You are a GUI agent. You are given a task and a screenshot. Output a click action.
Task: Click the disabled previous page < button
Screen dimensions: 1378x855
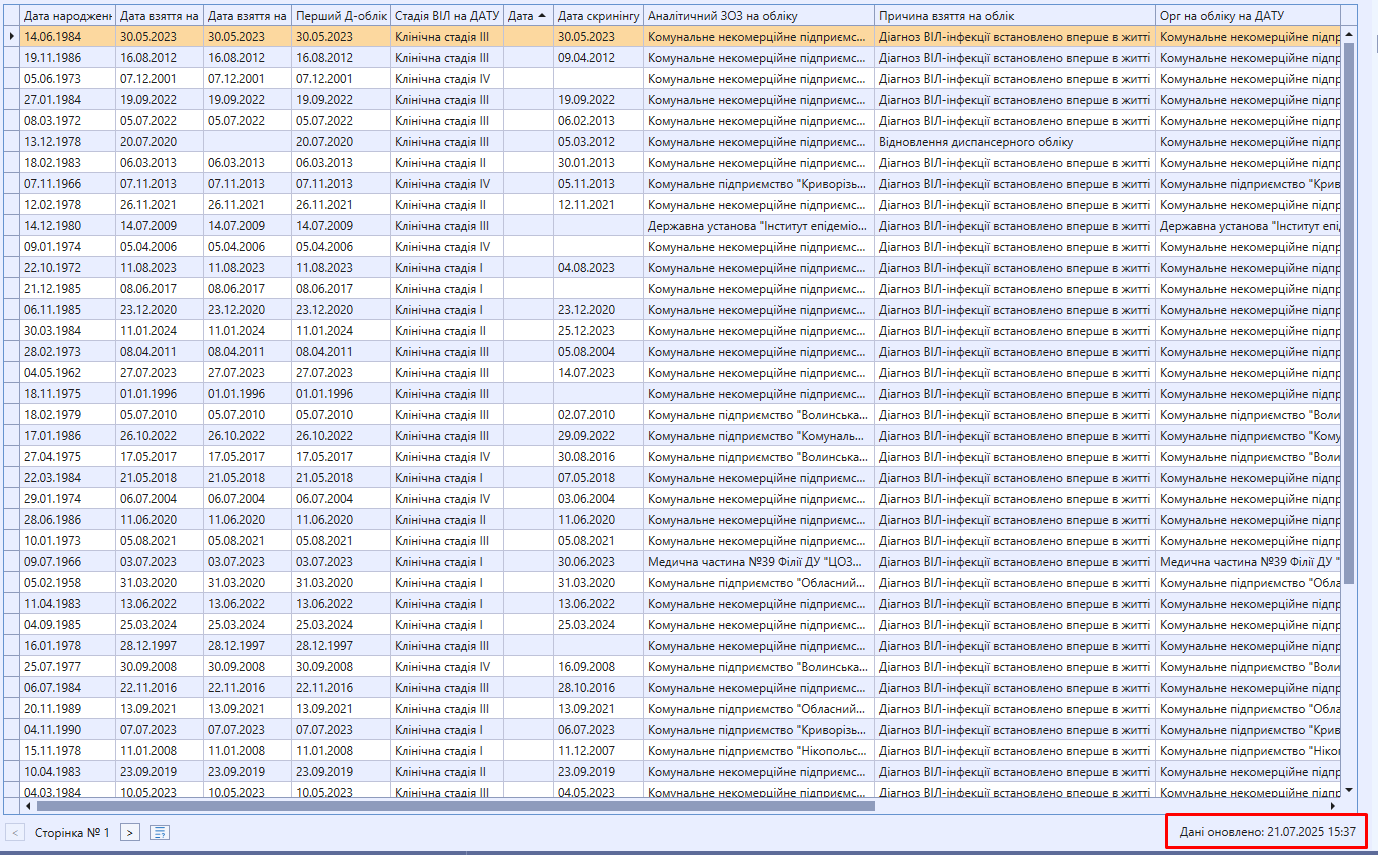coord(16,832)
